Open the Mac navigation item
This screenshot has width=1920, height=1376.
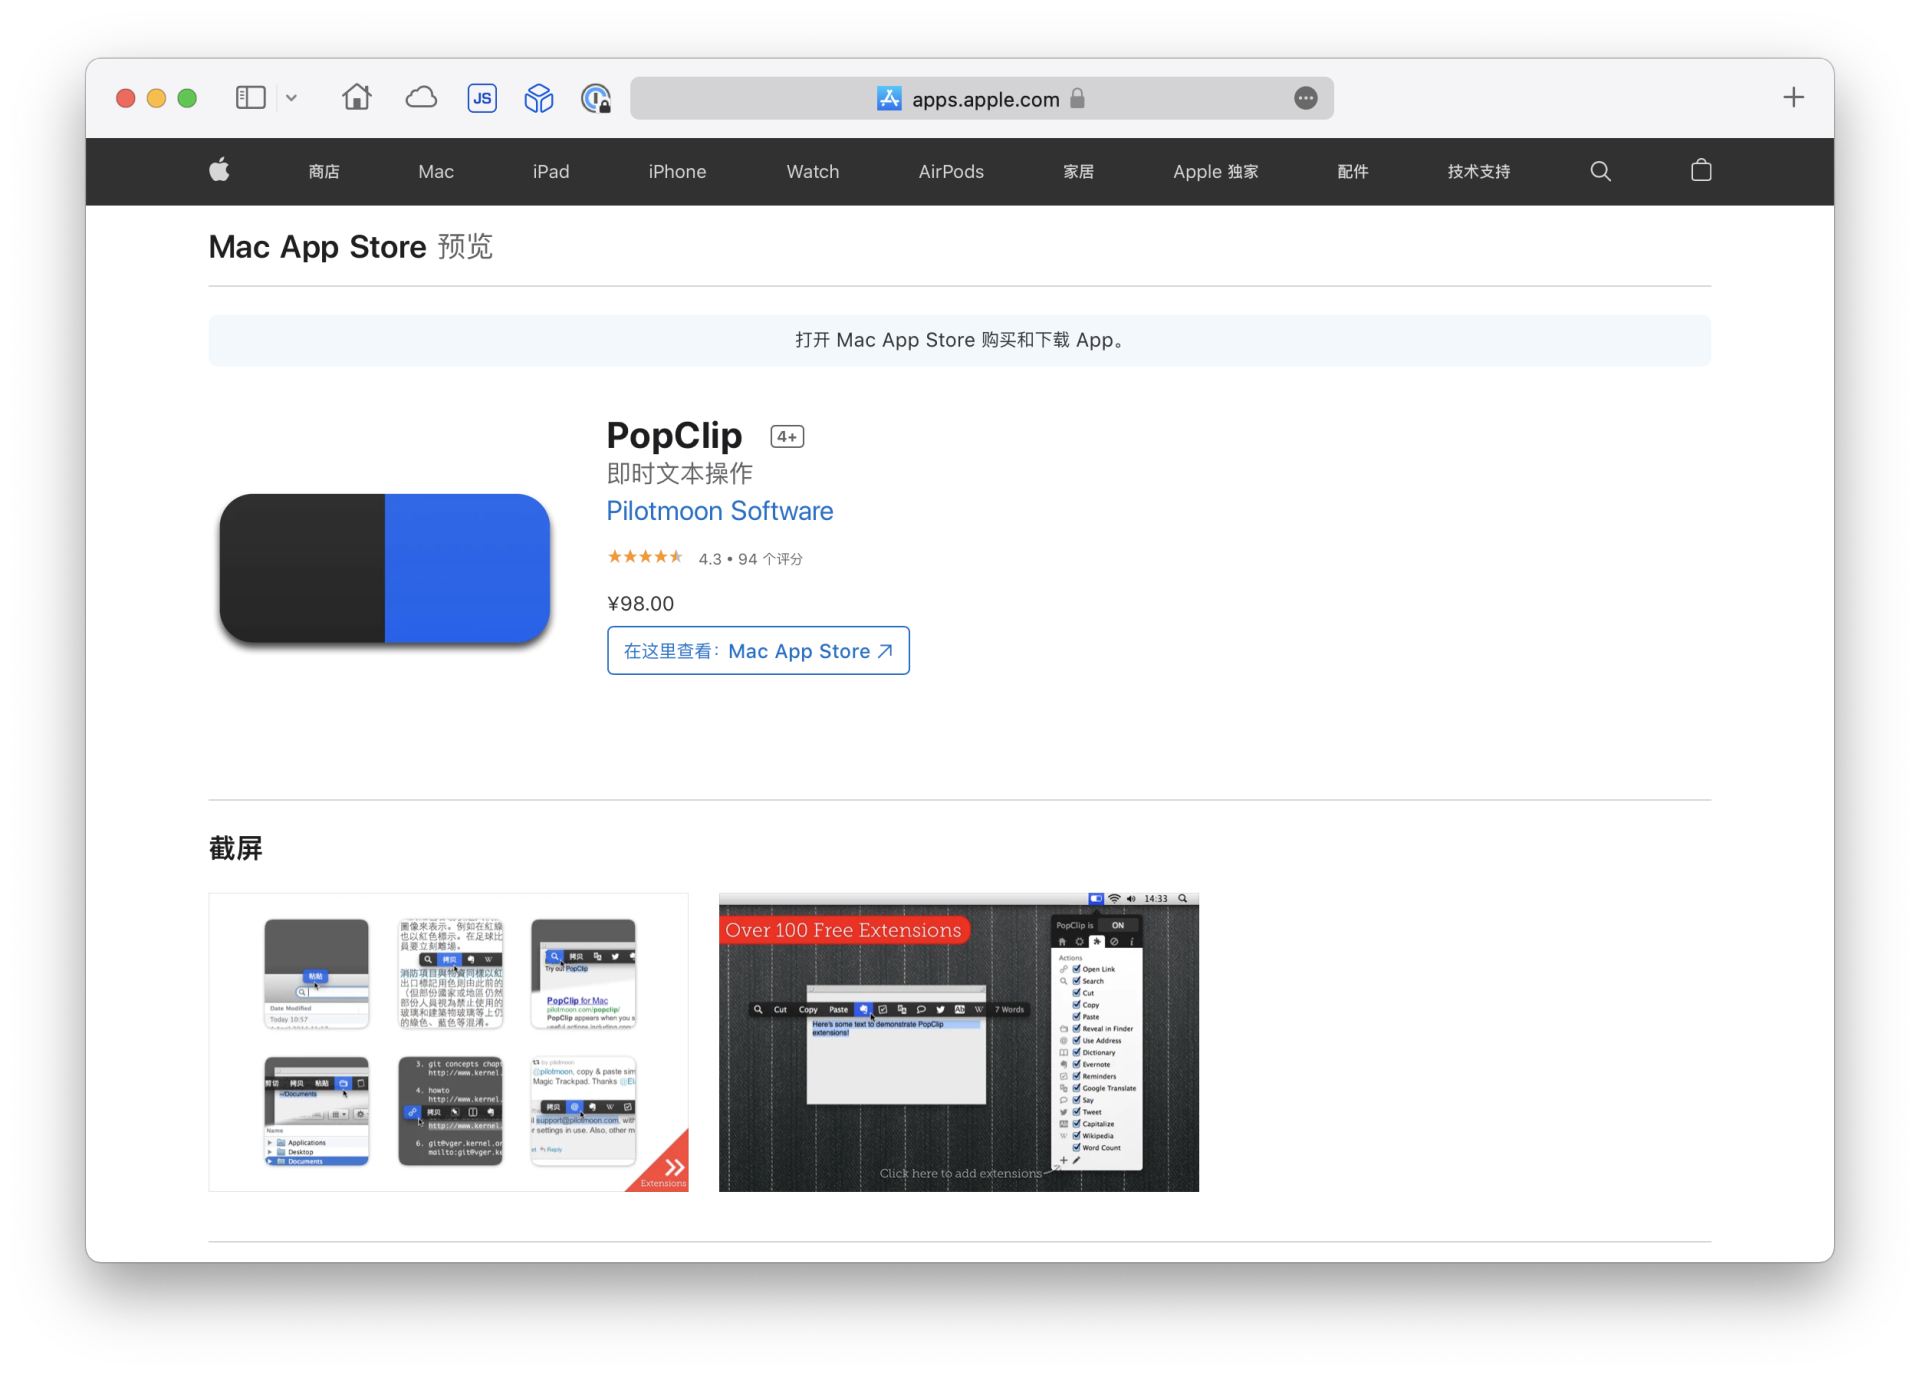coord(436,171)
